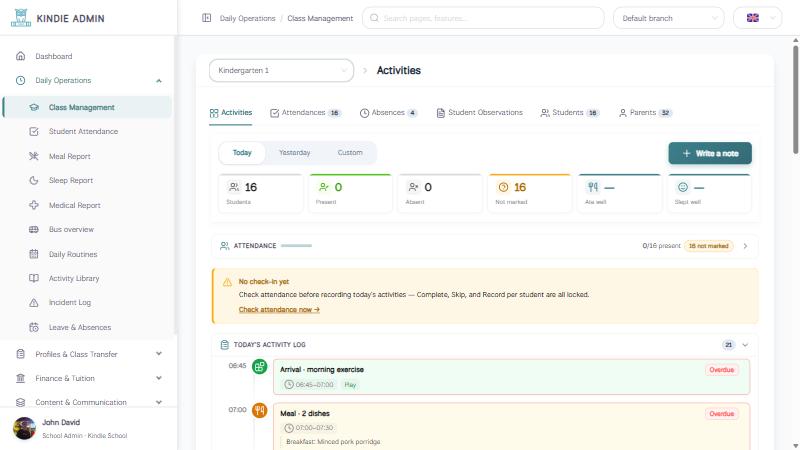This screenshot has width=800, height=450.
Task: Select the Yesterday date filter
Action: point(294,153)
